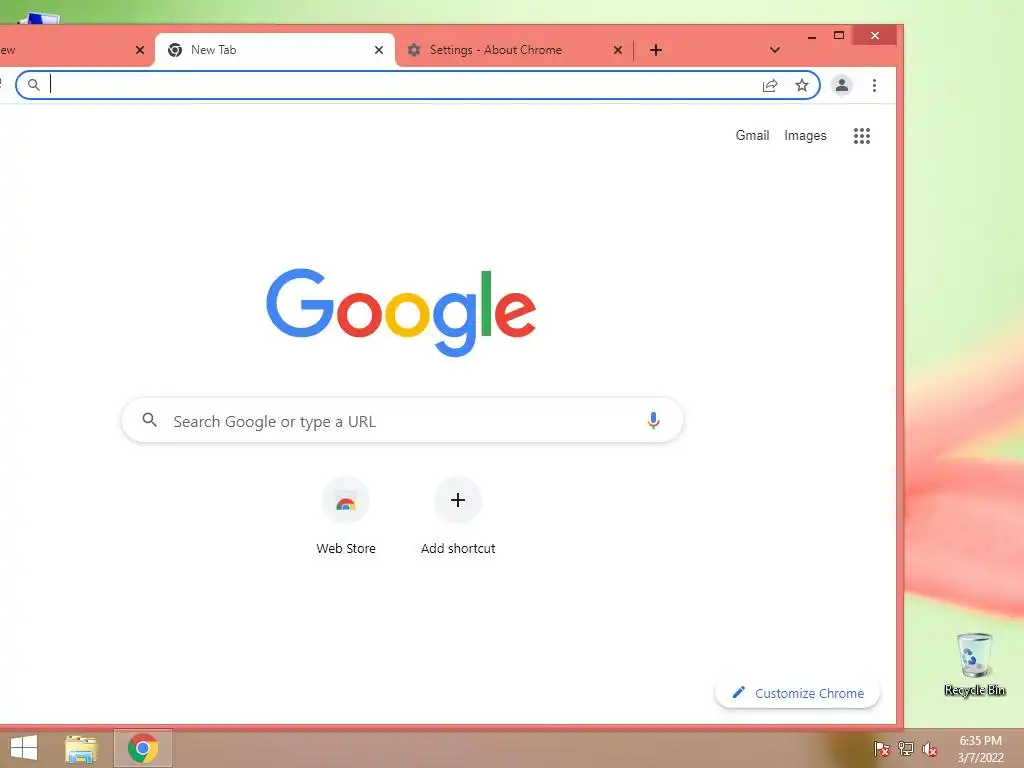
Task: Minimize the Chrome window
Action: 812,36
